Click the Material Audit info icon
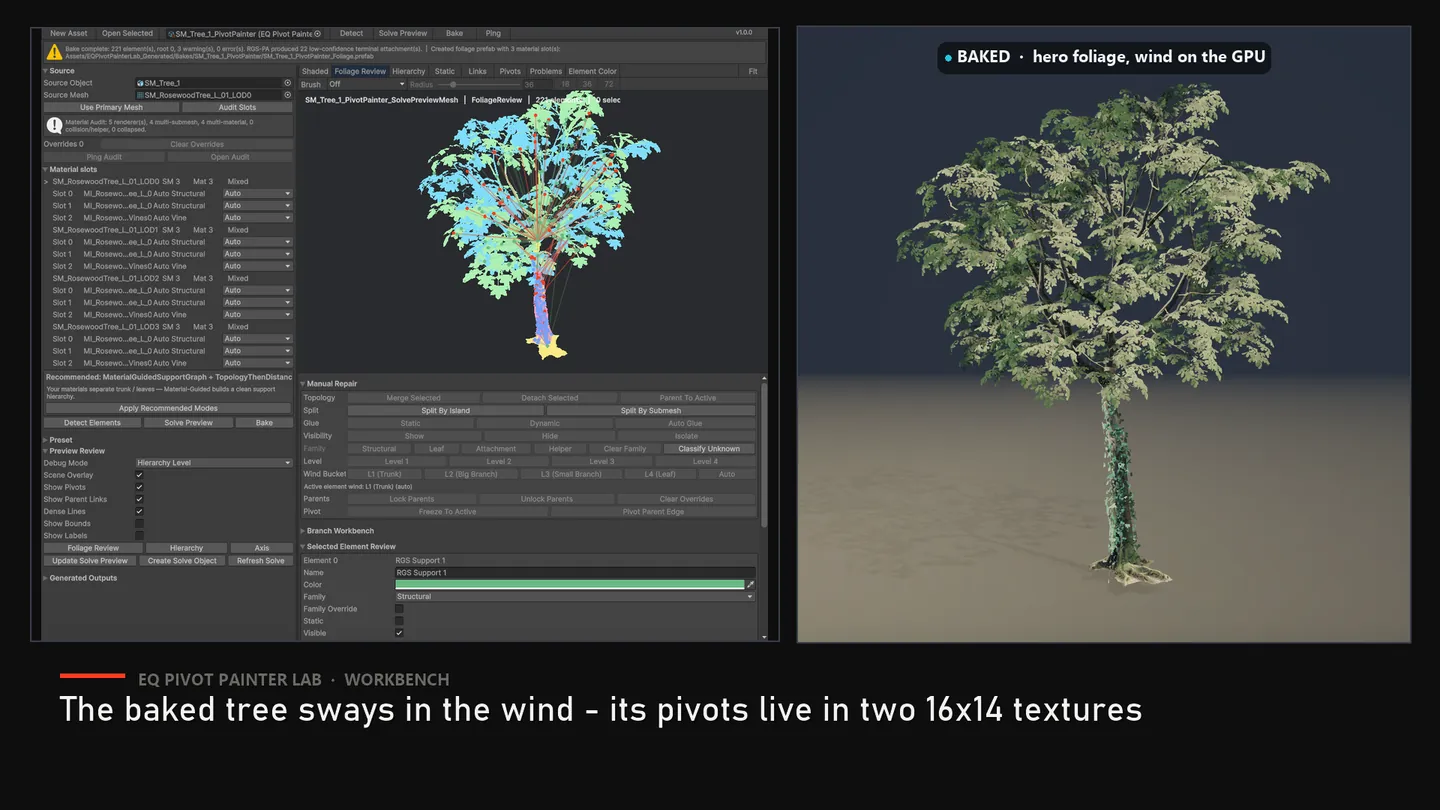This screenshot has width=1440, height=810. coord(54,125)
